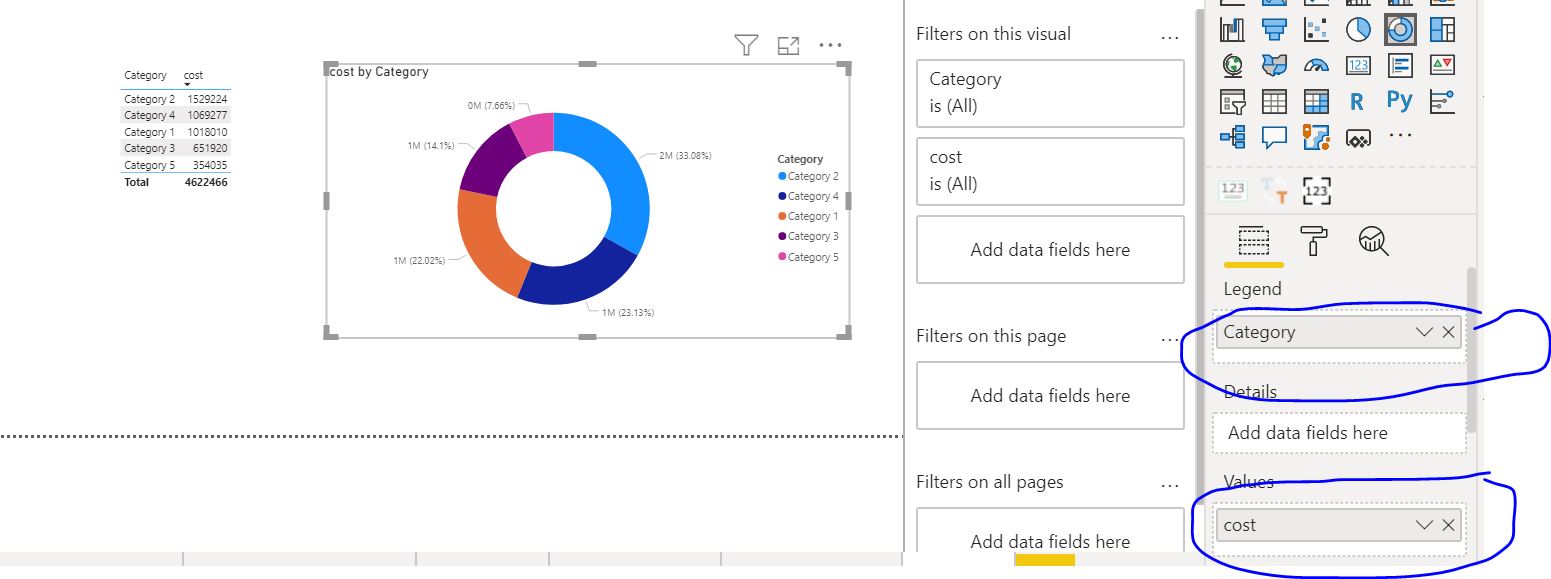
Task: Switch to the Format paint roller tab
Action: click(1313, 240)
